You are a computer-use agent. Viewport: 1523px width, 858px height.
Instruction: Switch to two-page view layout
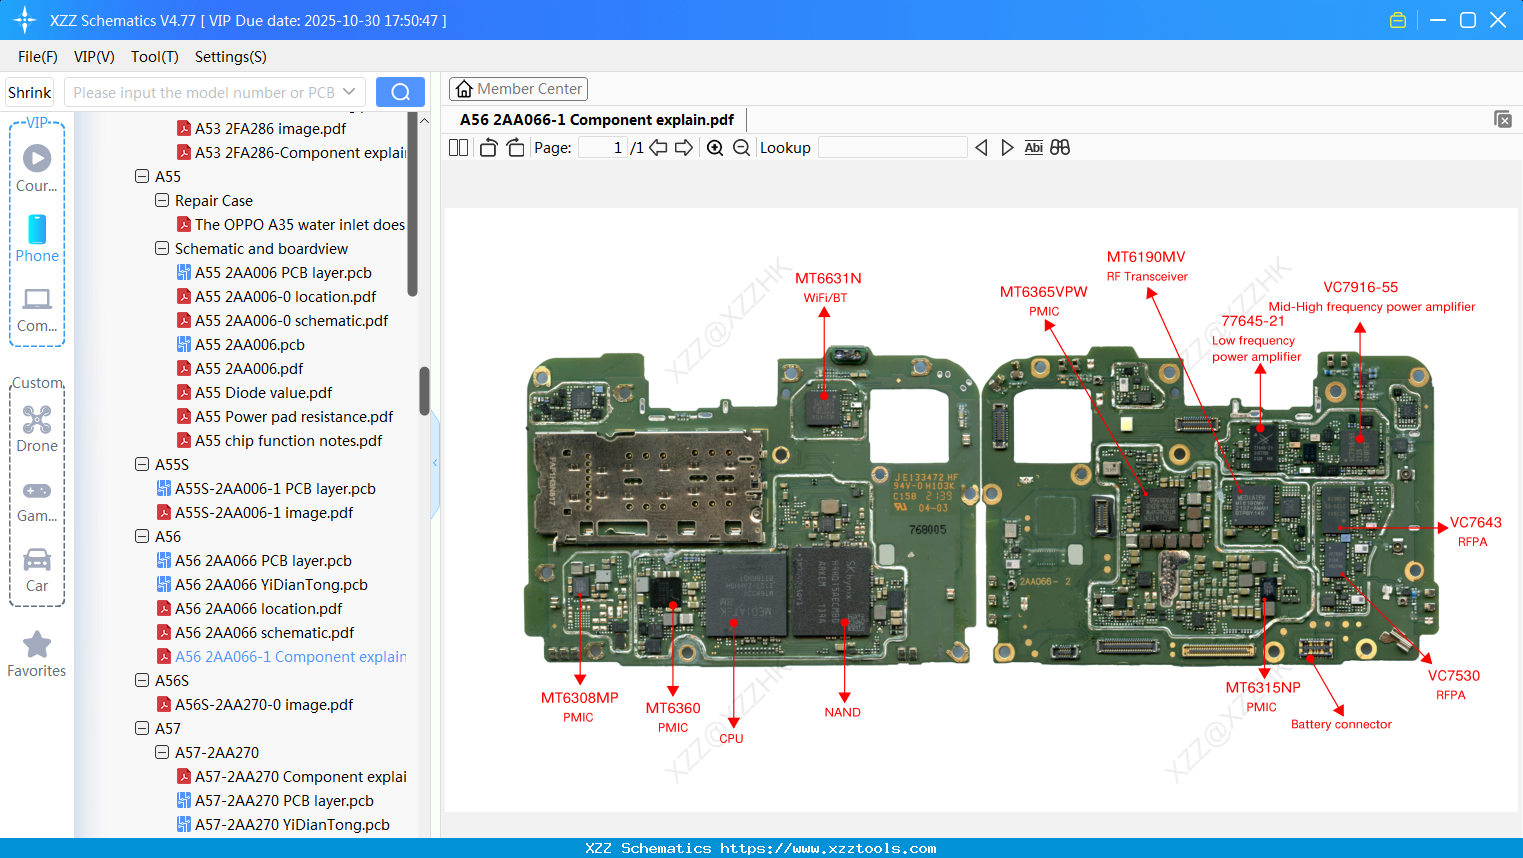(458, 146)
